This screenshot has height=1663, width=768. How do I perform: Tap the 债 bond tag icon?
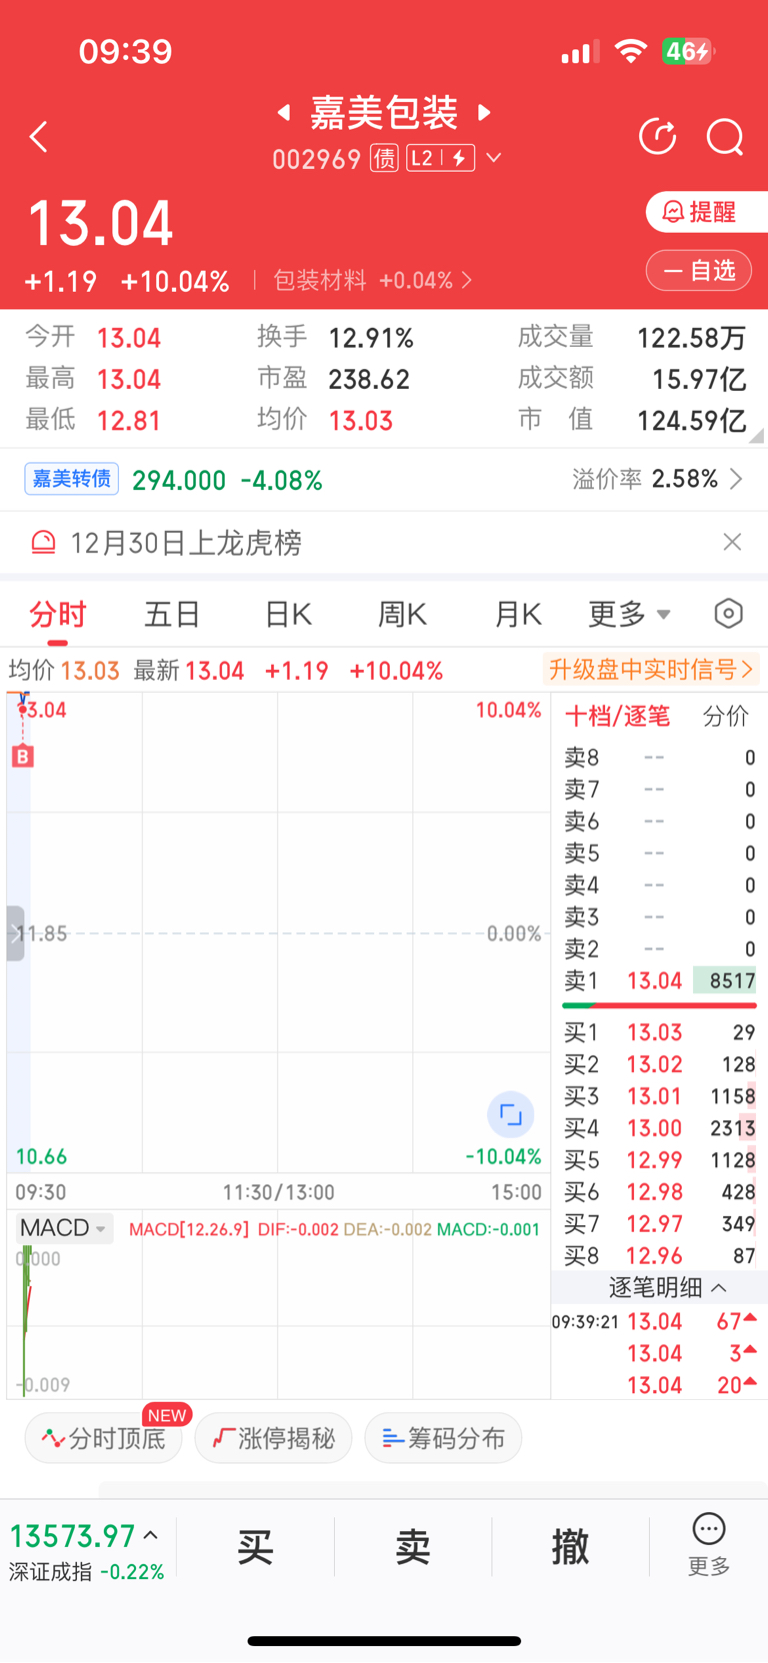(385, 158)
